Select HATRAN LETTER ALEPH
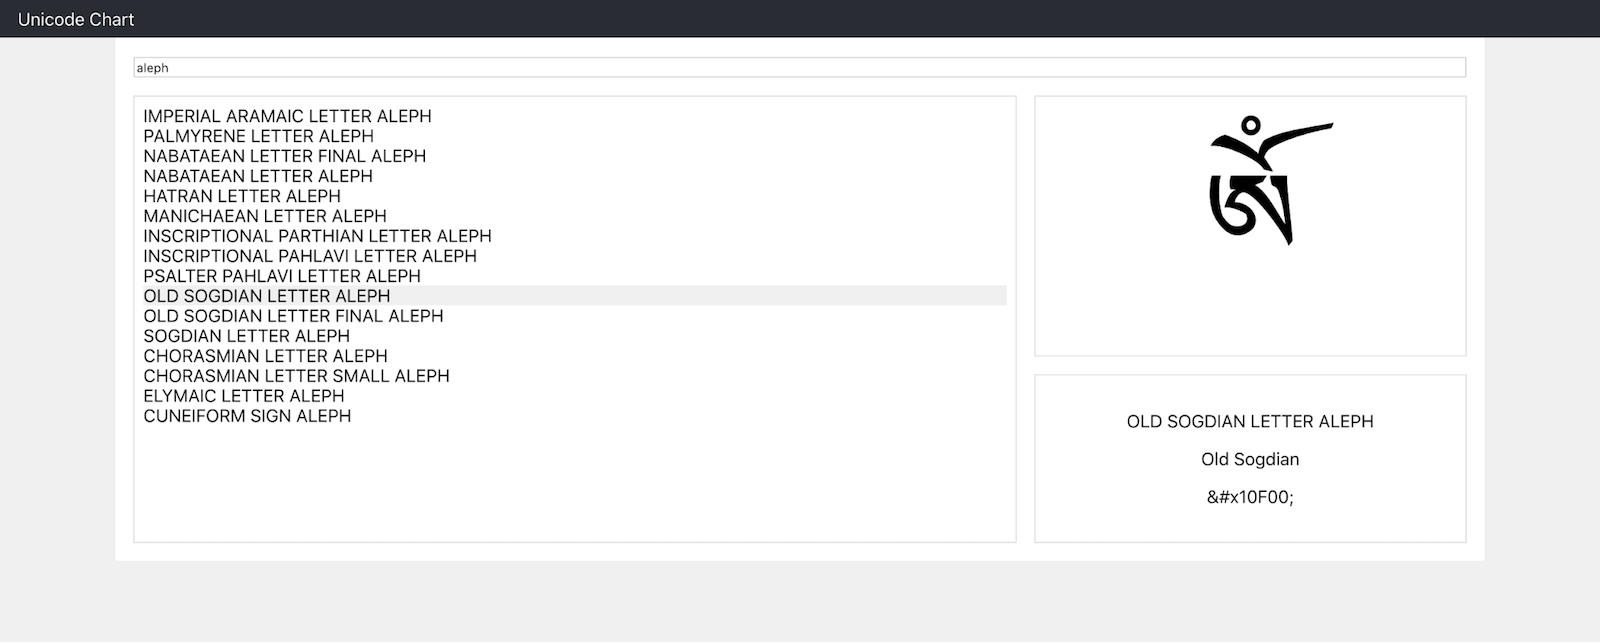Screen dimensions: 1600x644 (x=241, y=196)
